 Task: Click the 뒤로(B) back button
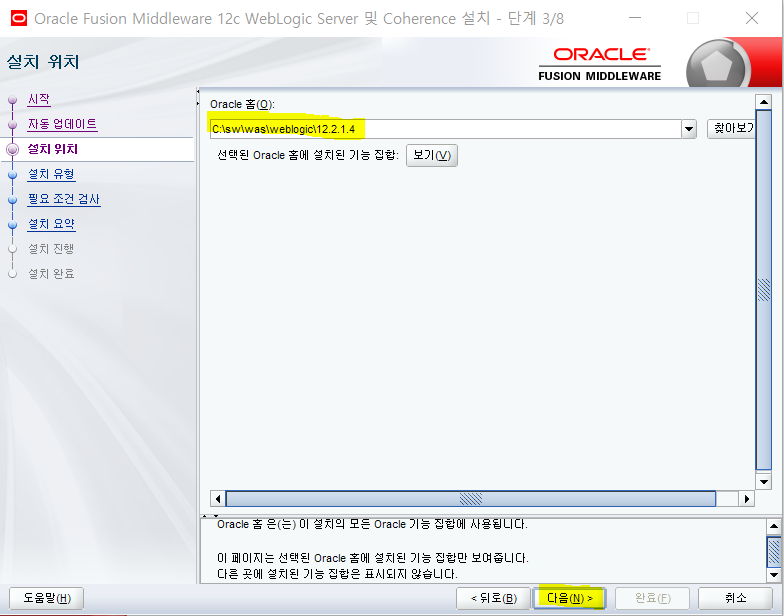click(493, 598)
